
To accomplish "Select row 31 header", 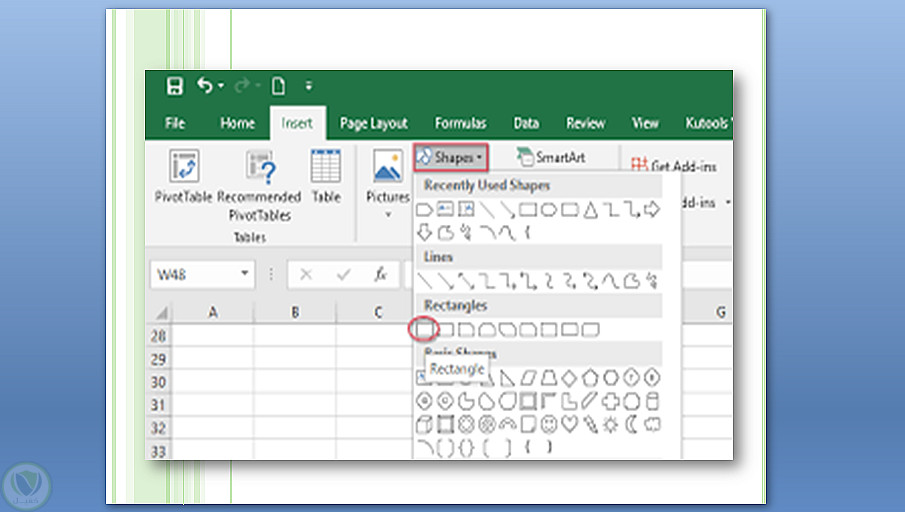I will click(x=159, y=405).
